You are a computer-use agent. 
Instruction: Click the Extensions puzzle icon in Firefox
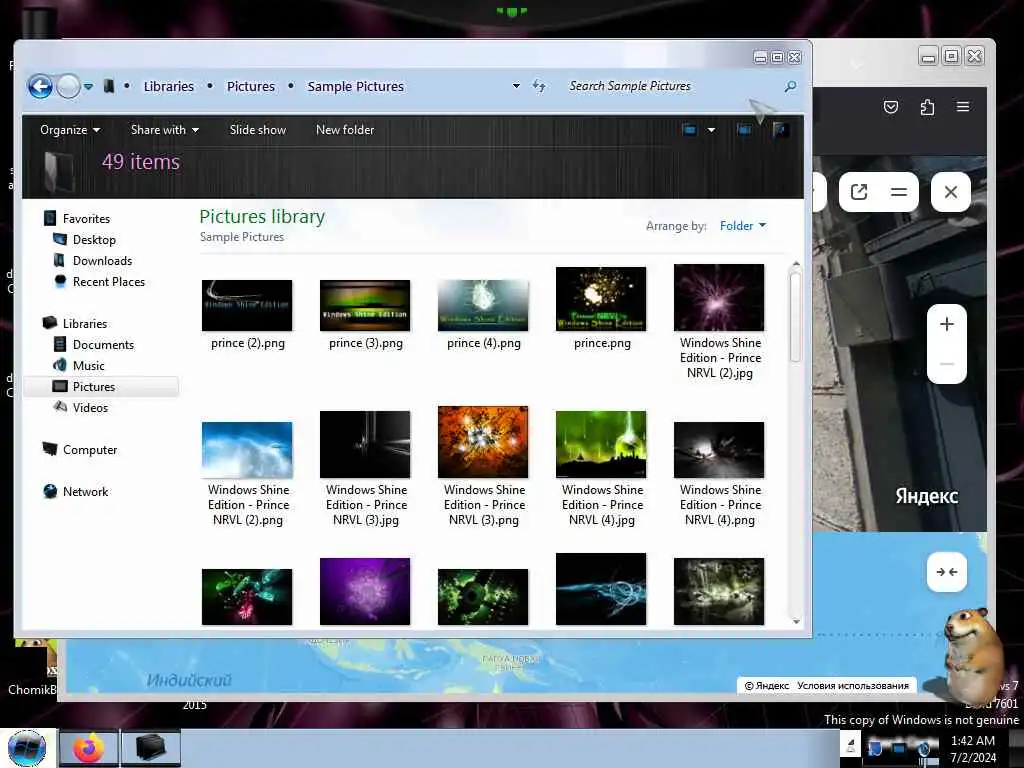[927, 107]
